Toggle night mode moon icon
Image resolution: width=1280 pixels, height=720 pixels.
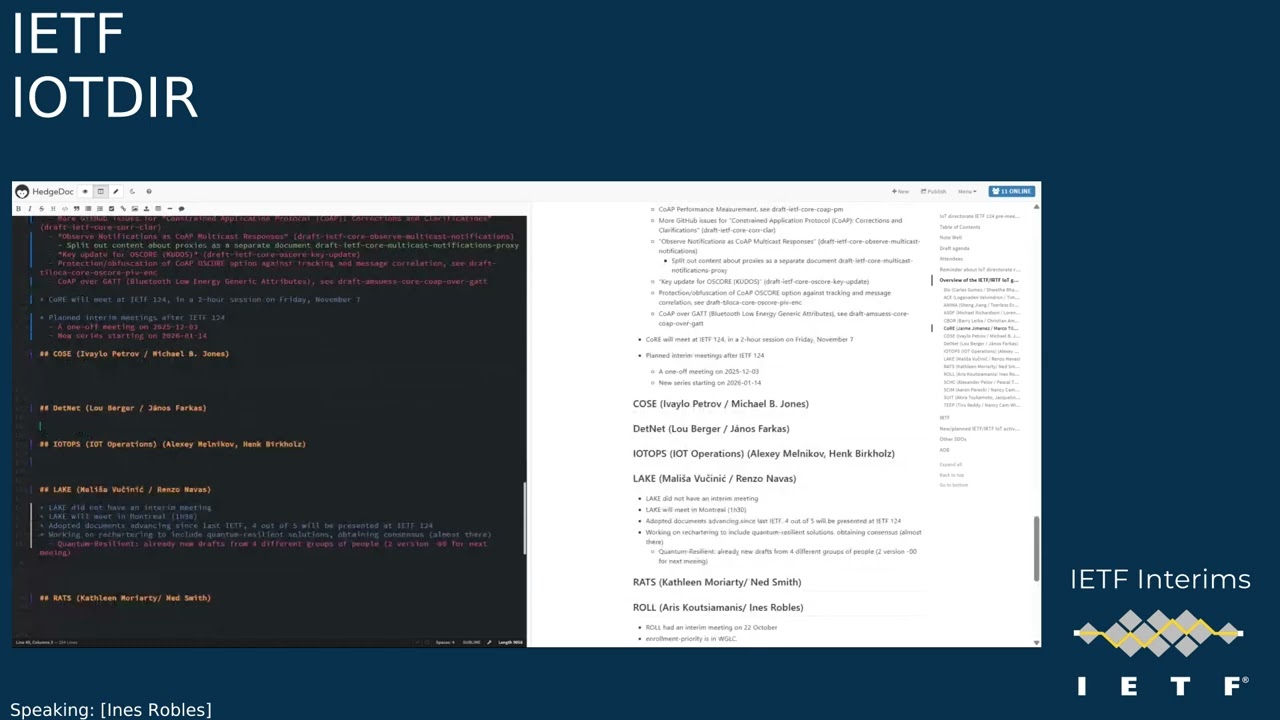132,191
